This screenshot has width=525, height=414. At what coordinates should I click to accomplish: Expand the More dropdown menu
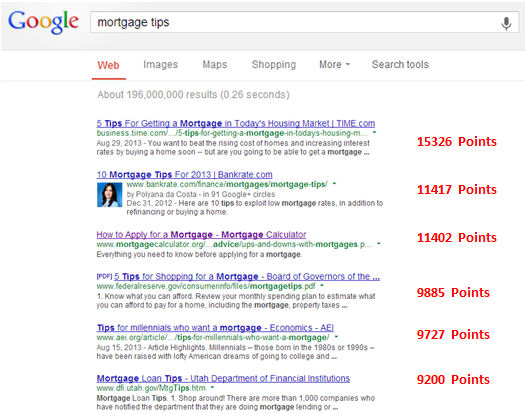click(334, 64)
